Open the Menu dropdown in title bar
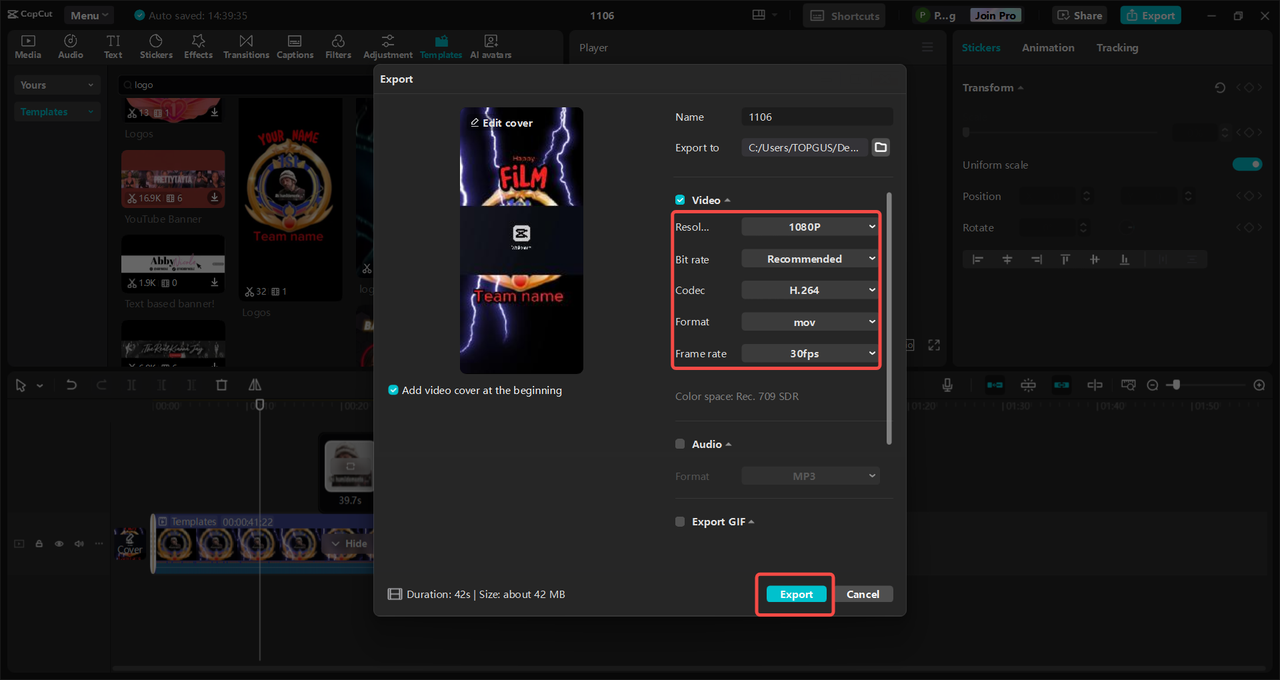 (89, 15)
